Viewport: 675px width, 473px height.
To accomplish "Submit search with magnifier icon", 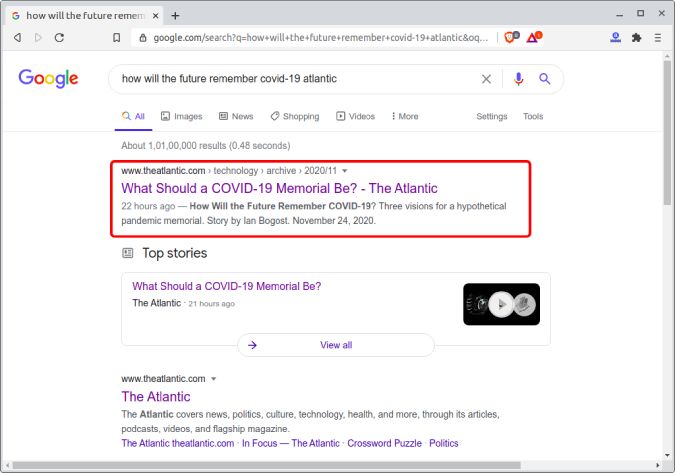I will coord(545,79).
